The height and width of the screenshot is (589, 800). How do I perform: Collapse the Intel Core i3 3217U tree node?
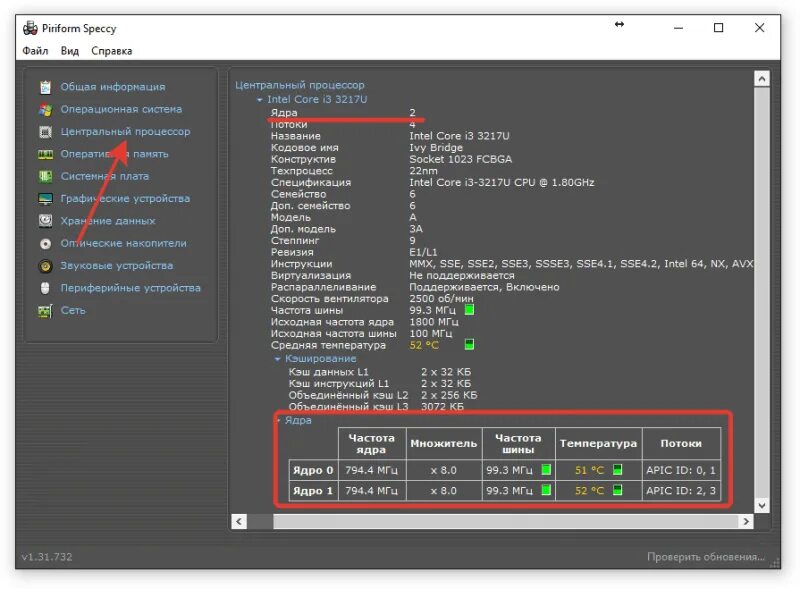(260, 100)
